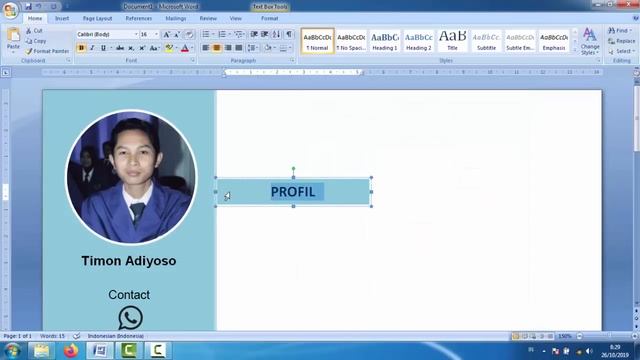The height and width of the screenshot is (360, 640).
Task: Switch to the Page Layout tab
Action: [97, 18]
